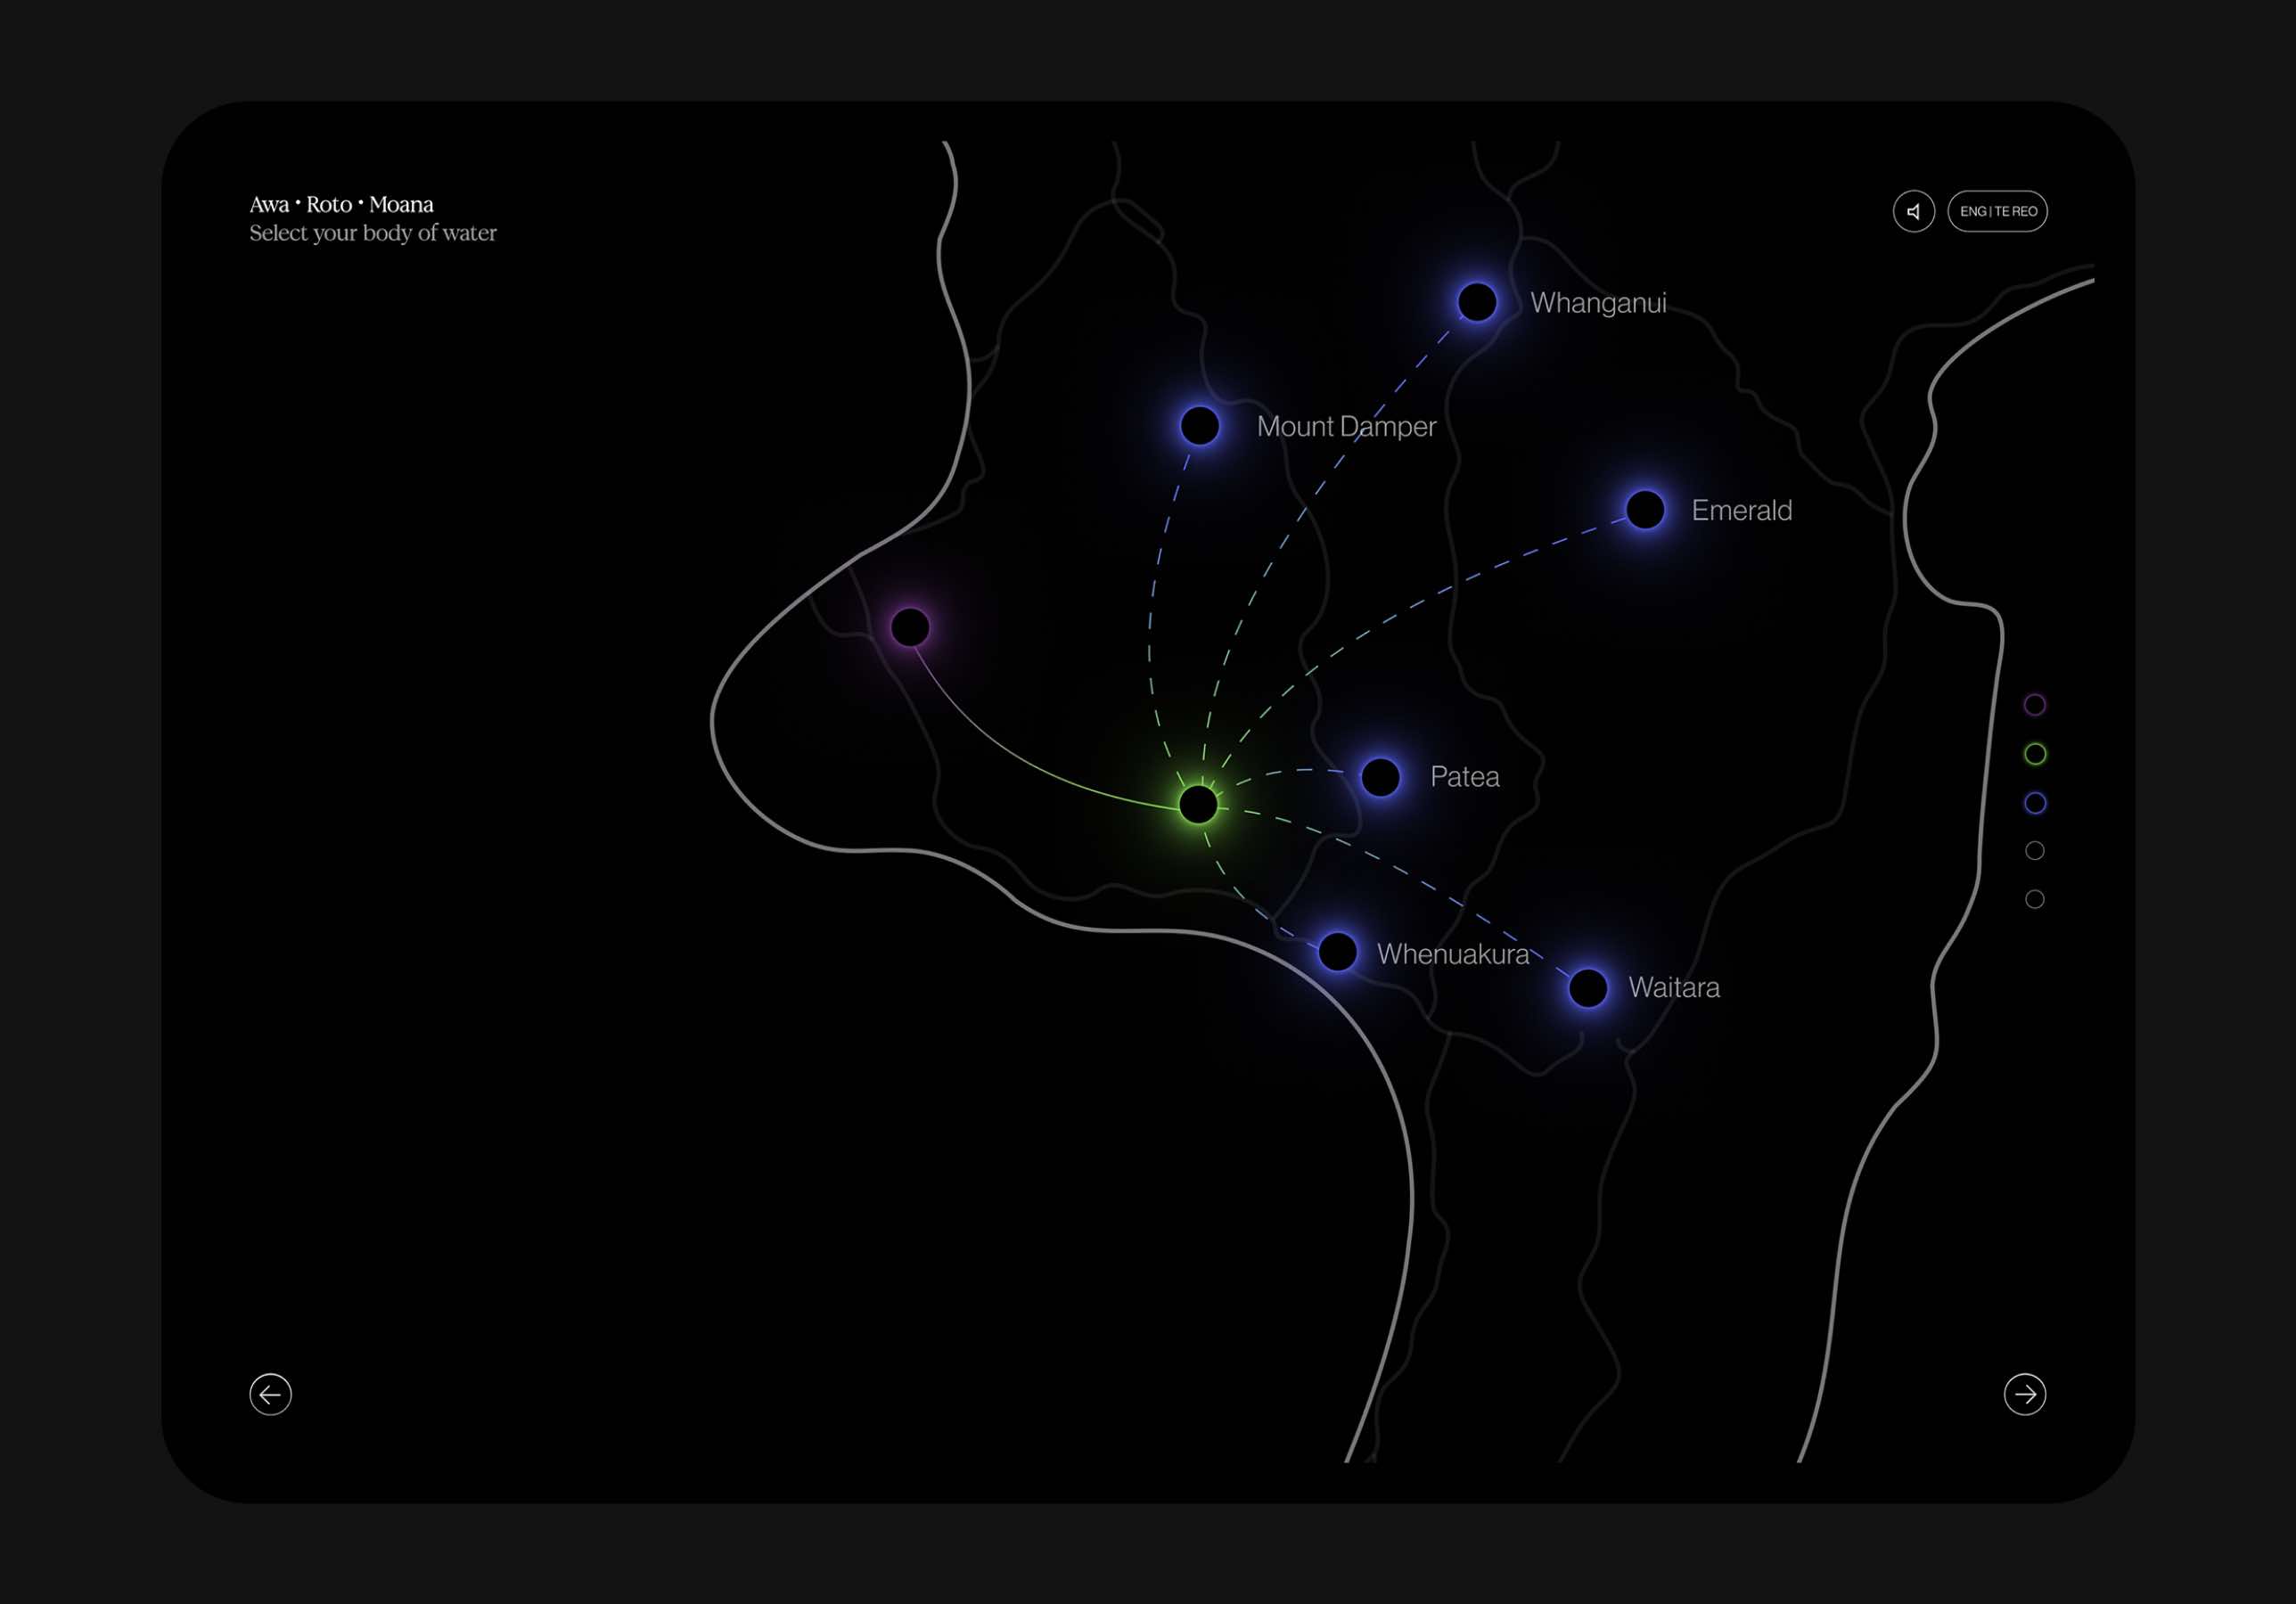Jump to the green step indicator

pyautogui.click(x=2034, y=754)
